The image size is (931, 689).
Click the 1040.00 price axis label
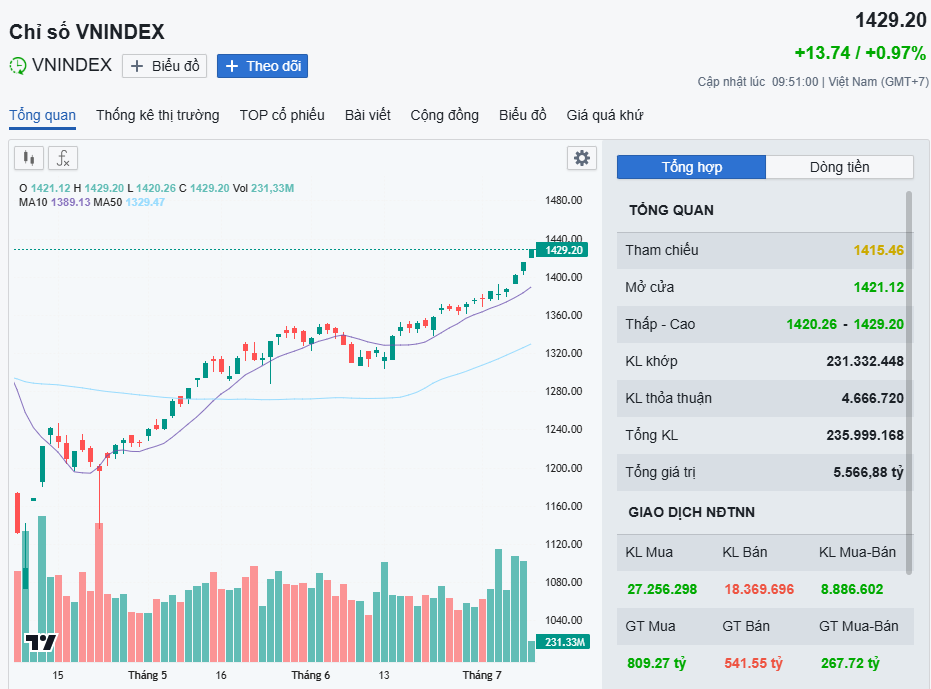[563, 620]
